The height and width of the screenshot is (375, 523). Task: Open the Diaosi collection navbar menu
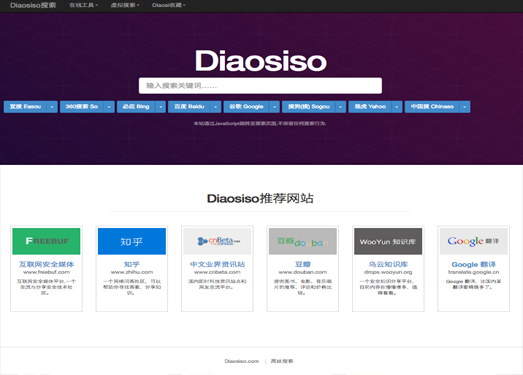click(169, 5)
